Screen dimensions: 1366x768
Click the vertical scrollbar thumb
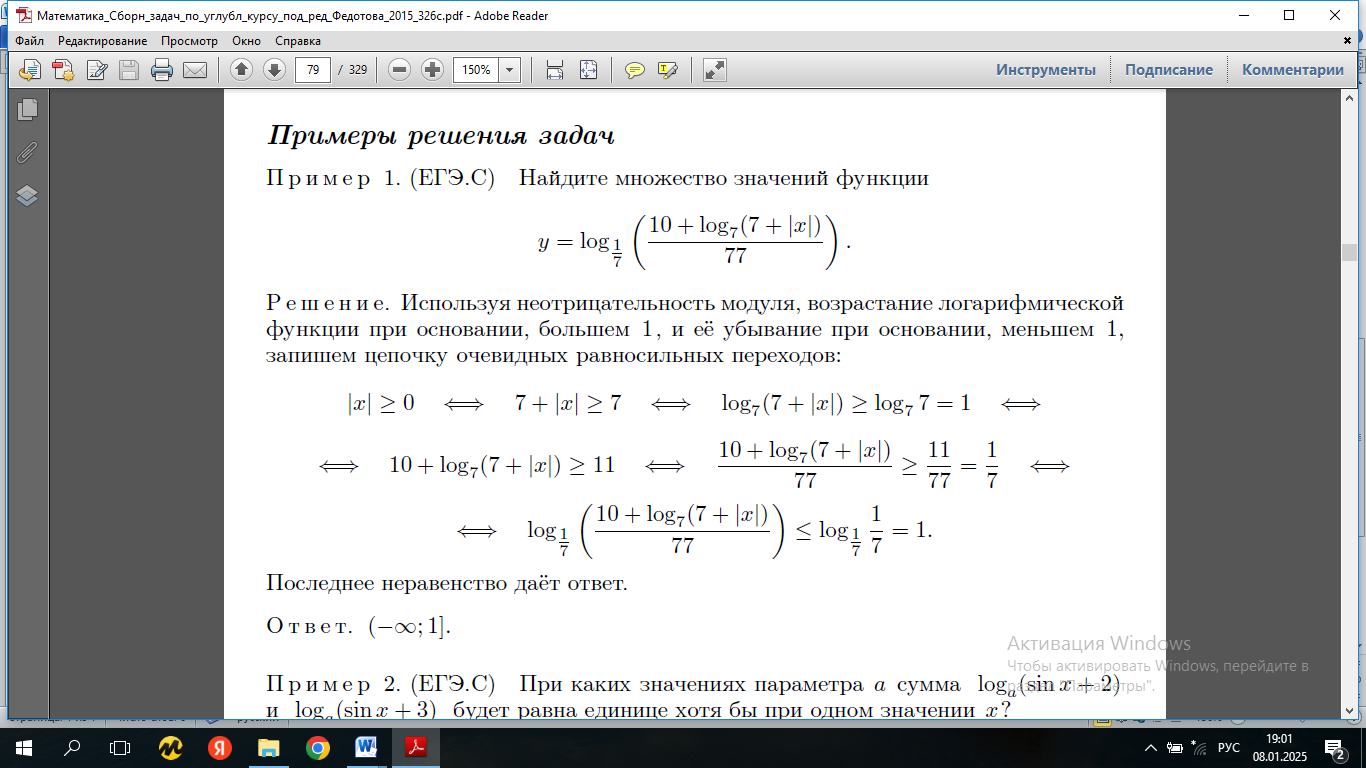point(1349,252)
